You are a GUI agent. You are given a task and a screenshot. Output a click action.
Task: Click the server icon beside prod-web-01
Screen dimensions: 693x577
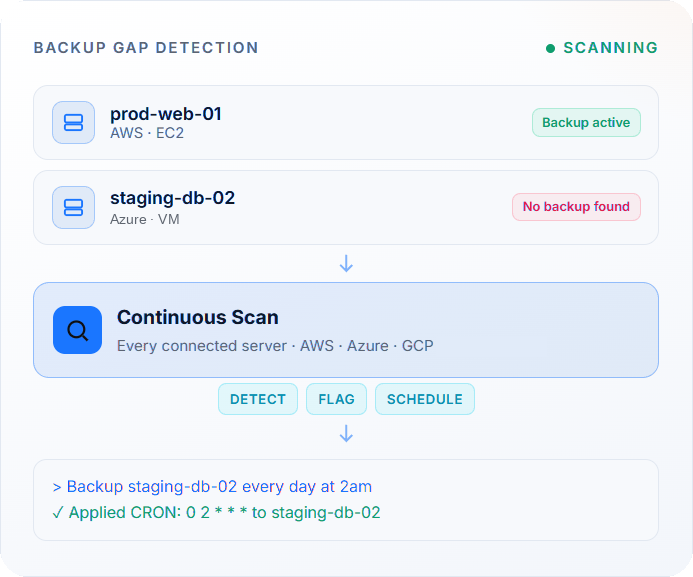73,122
